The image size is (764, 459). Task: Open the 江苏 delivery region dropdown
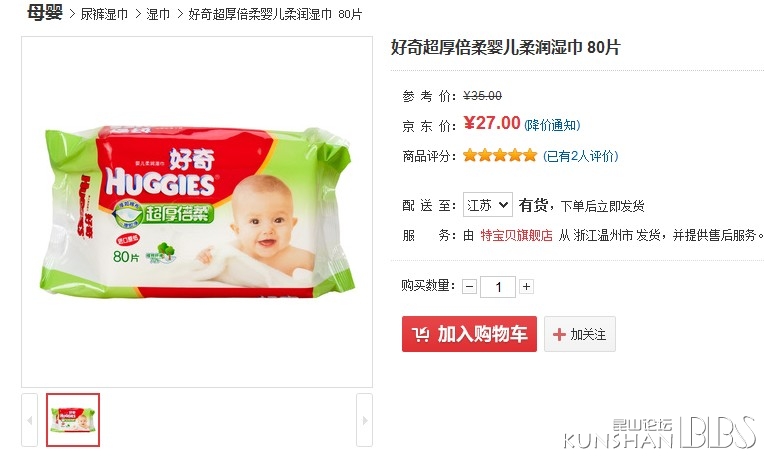pyautogui.click(x=487, y=205)
